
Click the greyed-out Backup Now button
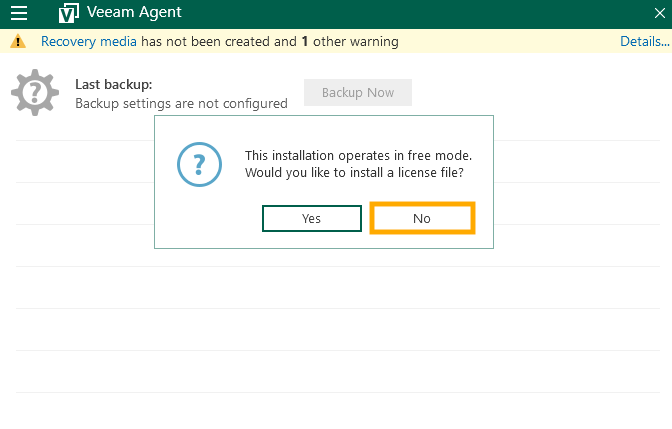point(357,92)
